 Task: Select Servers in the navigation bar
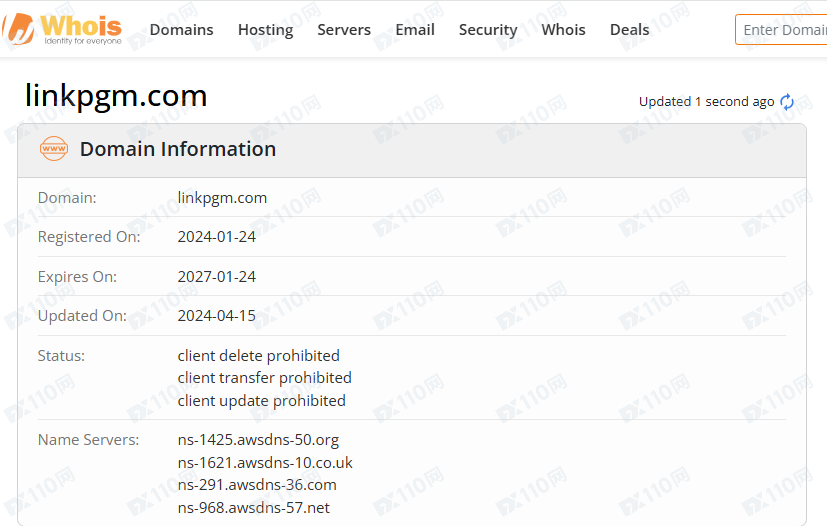344,30
